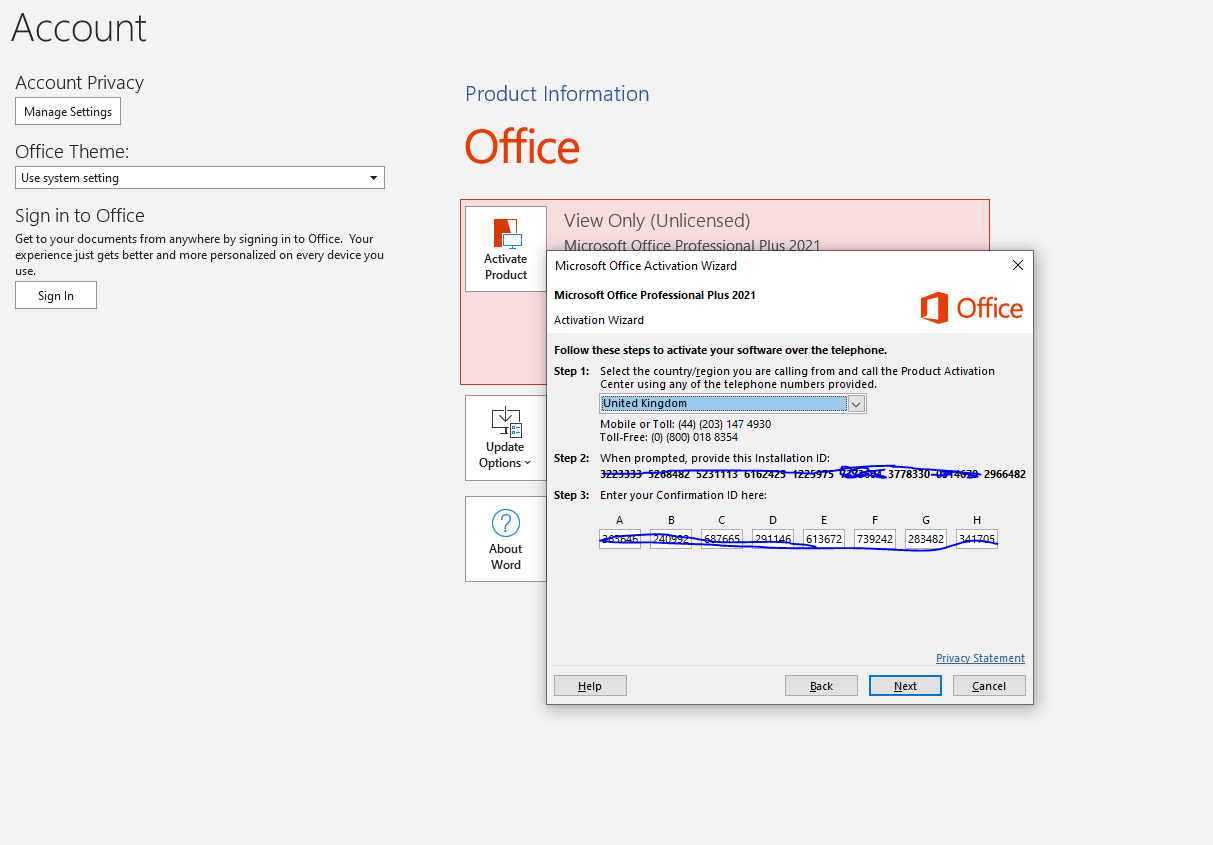Close the Microsoft Office Activation Wizard dialog
This screenshot has height=845, width=1213.
click(x=1018, y=265)
